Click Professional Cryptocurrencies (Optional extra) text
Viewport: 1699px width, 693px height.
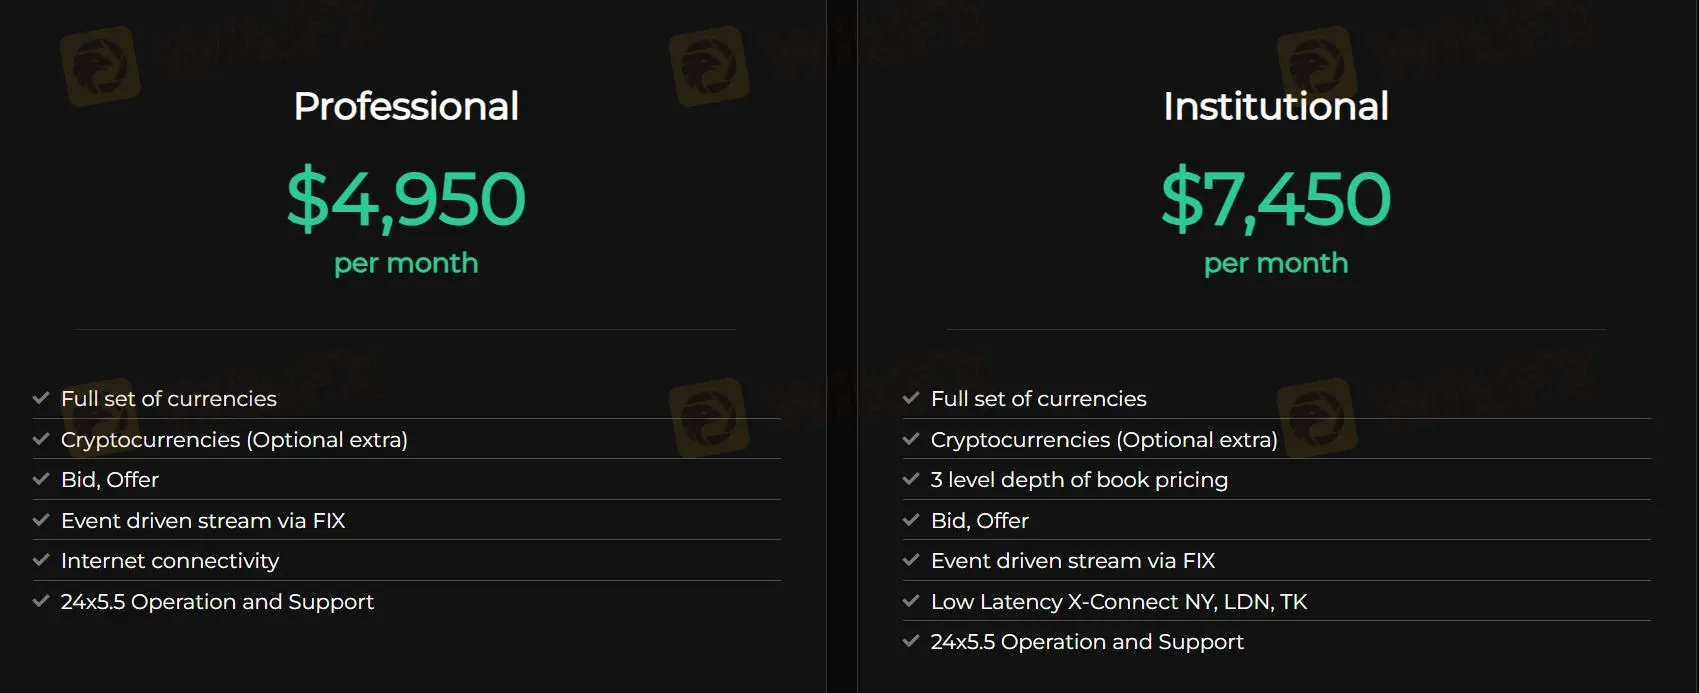pos(234,440)
